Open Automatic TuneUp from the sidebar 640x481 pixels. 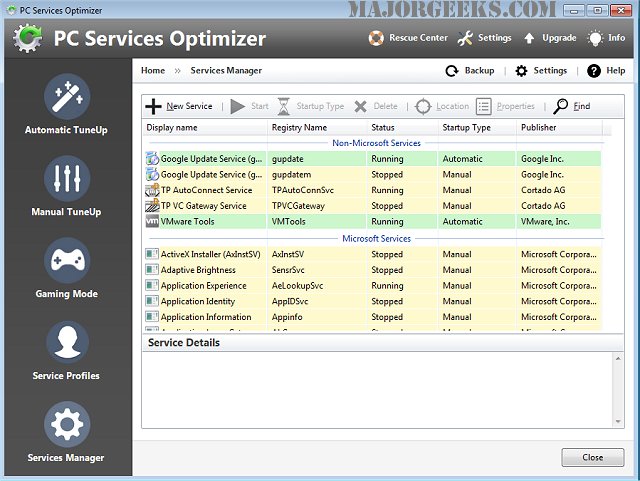(x=65, y=96)
